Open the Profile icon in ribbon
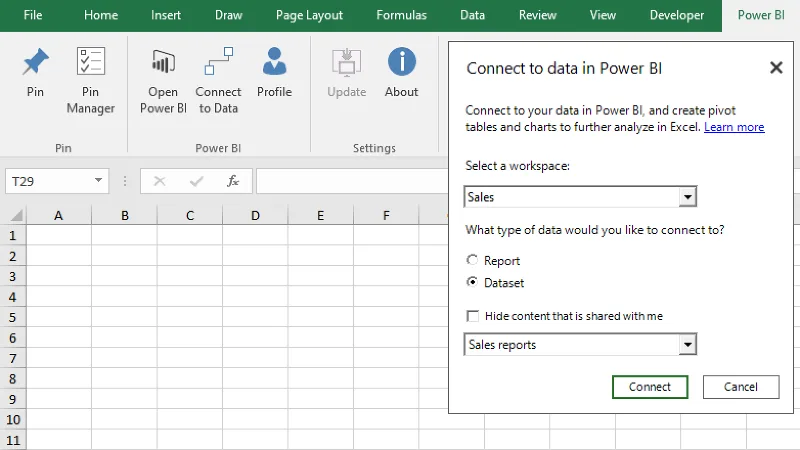Screen dimensions: 800x450 tap(274, 61)
